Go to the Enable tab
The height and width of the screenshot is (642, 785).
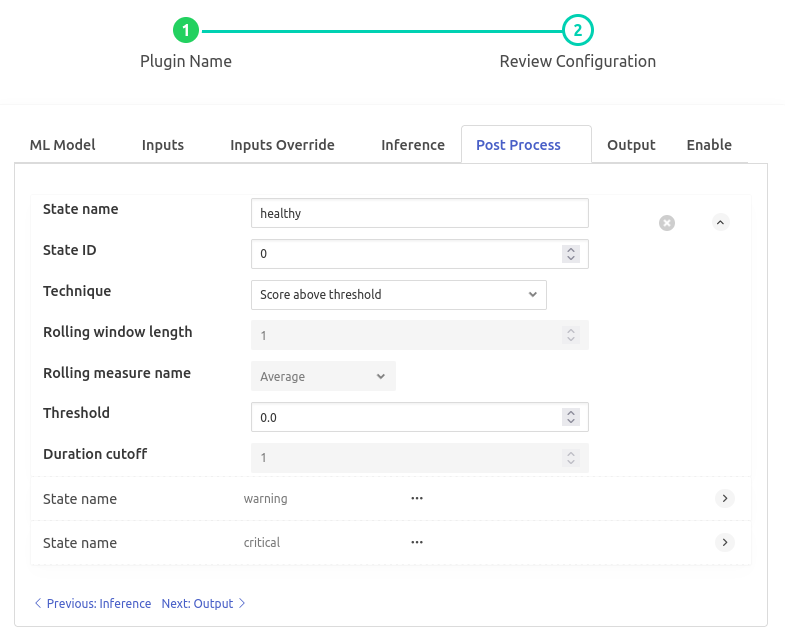[709, 145]
